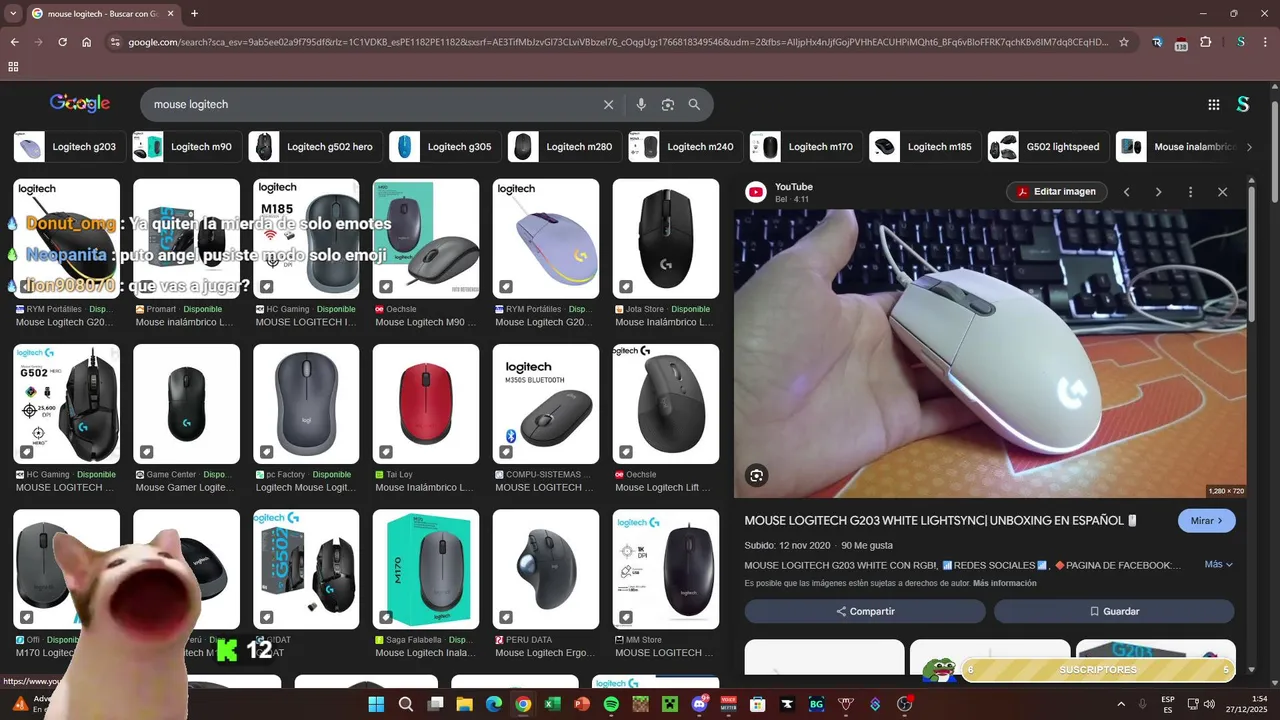
Task: Select Logitech m170 filter chip
Action: 804,147
